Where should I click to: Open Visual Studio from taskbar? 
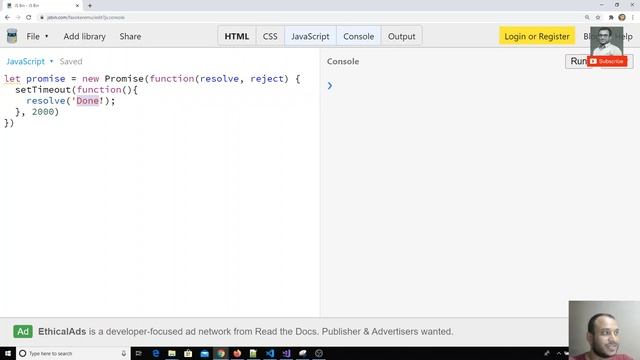click(286, 353)
